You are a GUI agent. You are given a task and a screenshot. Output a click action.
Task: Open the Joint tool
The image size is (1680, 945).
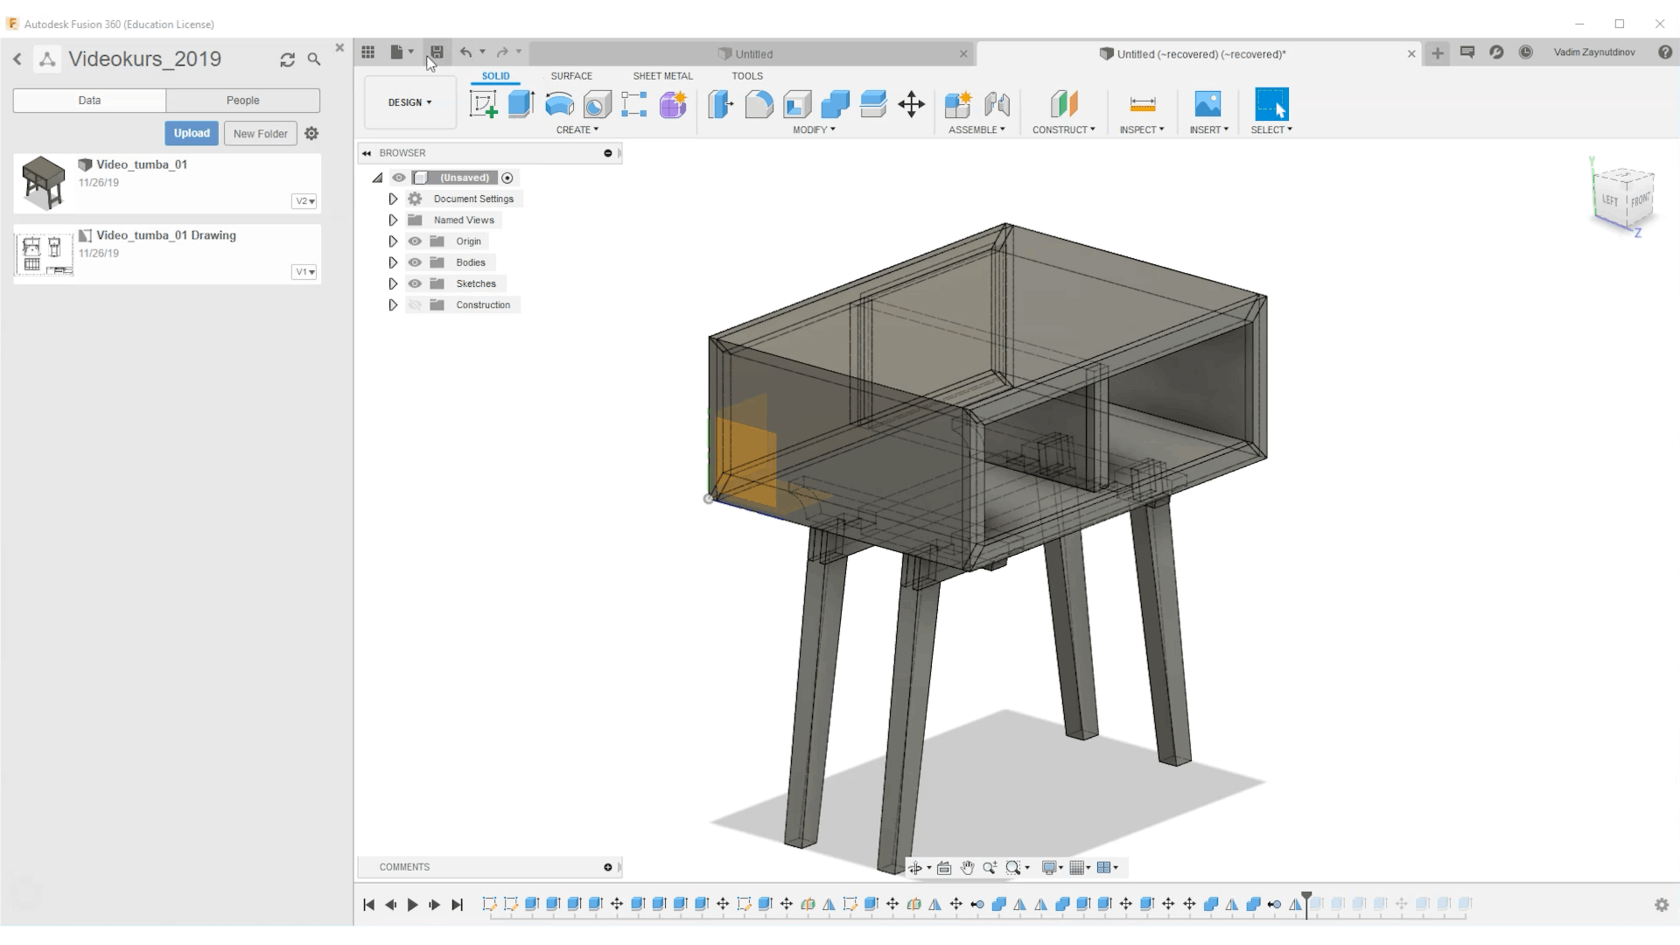tap(997, 104)
